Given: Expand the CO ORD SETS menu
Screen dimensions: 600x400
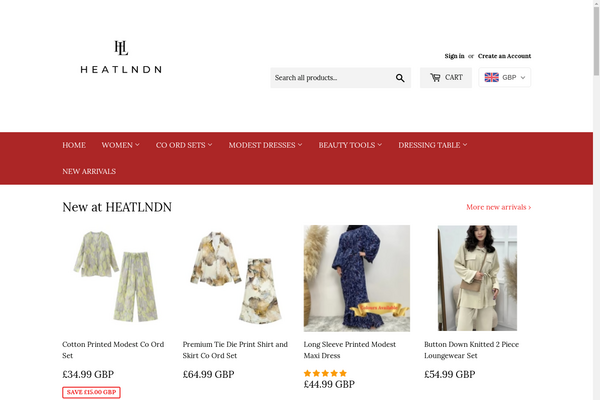Looking at the screenshot, I should pyautogui.click(x=184, y=145).
